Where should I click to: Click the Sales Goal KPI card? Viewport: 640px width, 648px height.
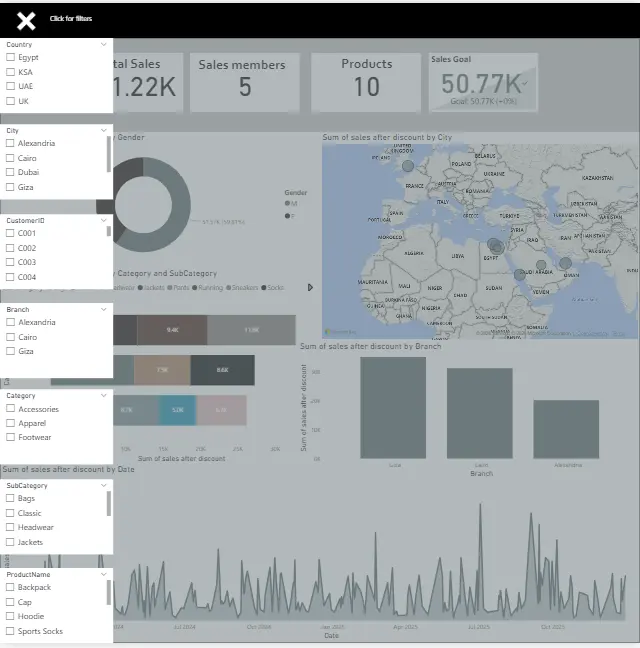coord(483,82)
